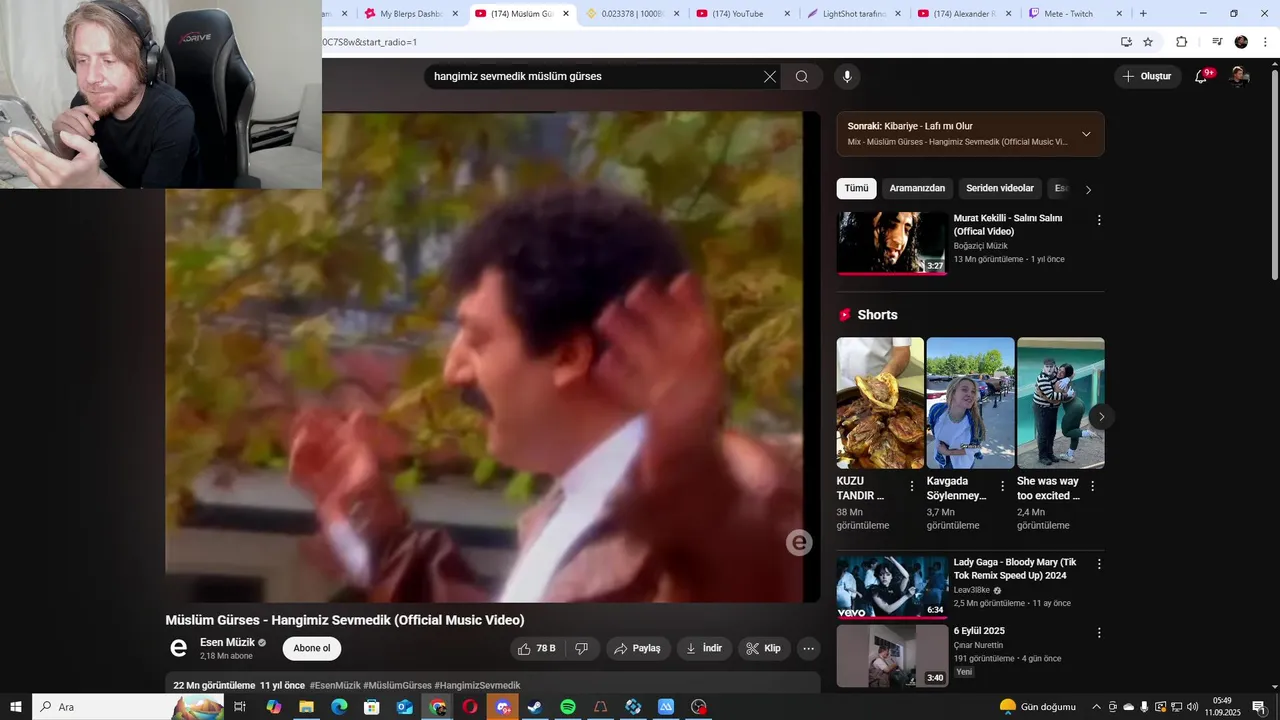Open Opera browser from the taskbar
The height and width of the screenshot is (720, 1280).
470,707
